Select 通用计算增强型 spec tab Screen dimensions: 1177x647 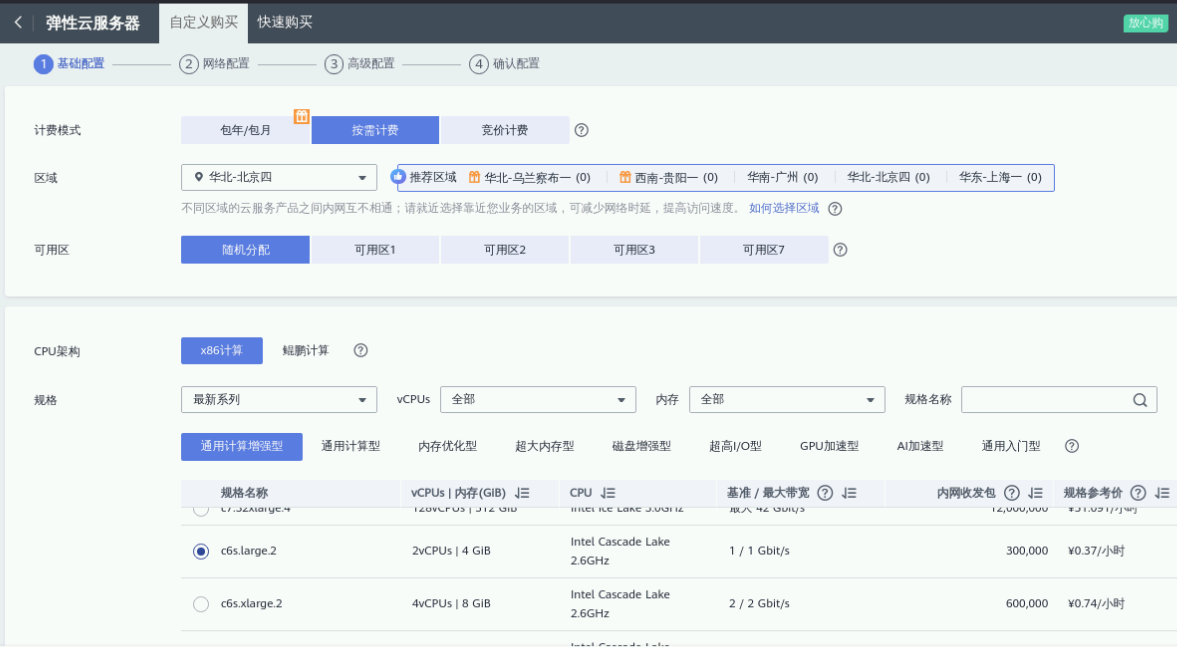coord(242,447)
